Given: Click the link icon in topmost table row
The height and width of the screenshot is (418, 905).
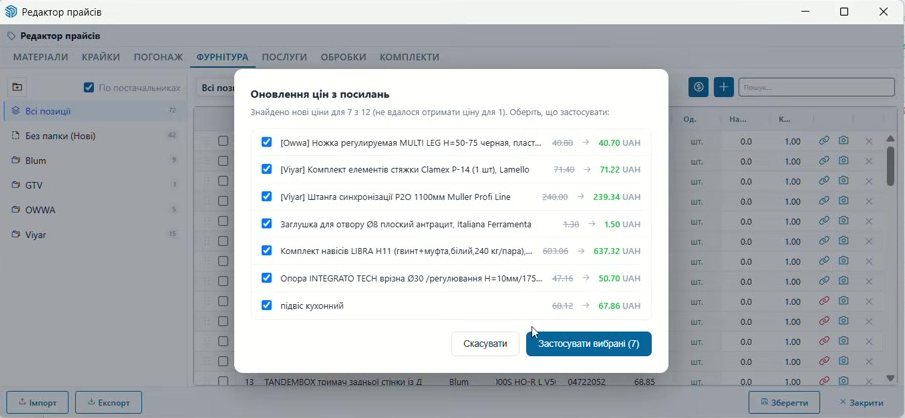Looking at the screenshot, I should tap(824, 141).
